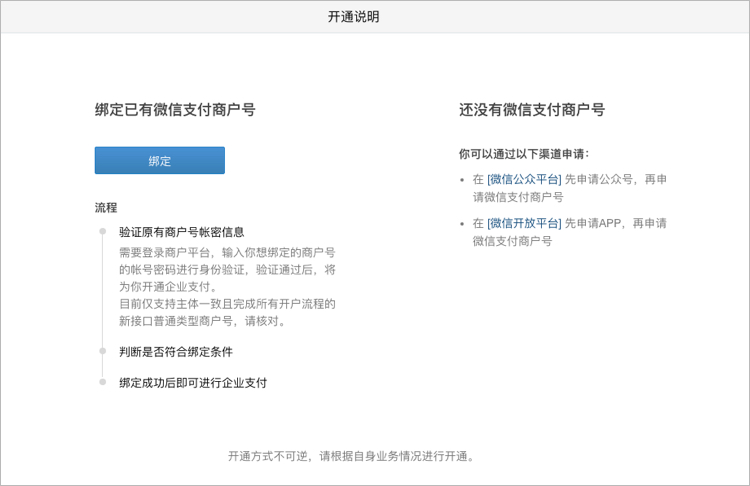Select text 为你开通企业支付。
The image size is (750, 486).
pos(168,287)
